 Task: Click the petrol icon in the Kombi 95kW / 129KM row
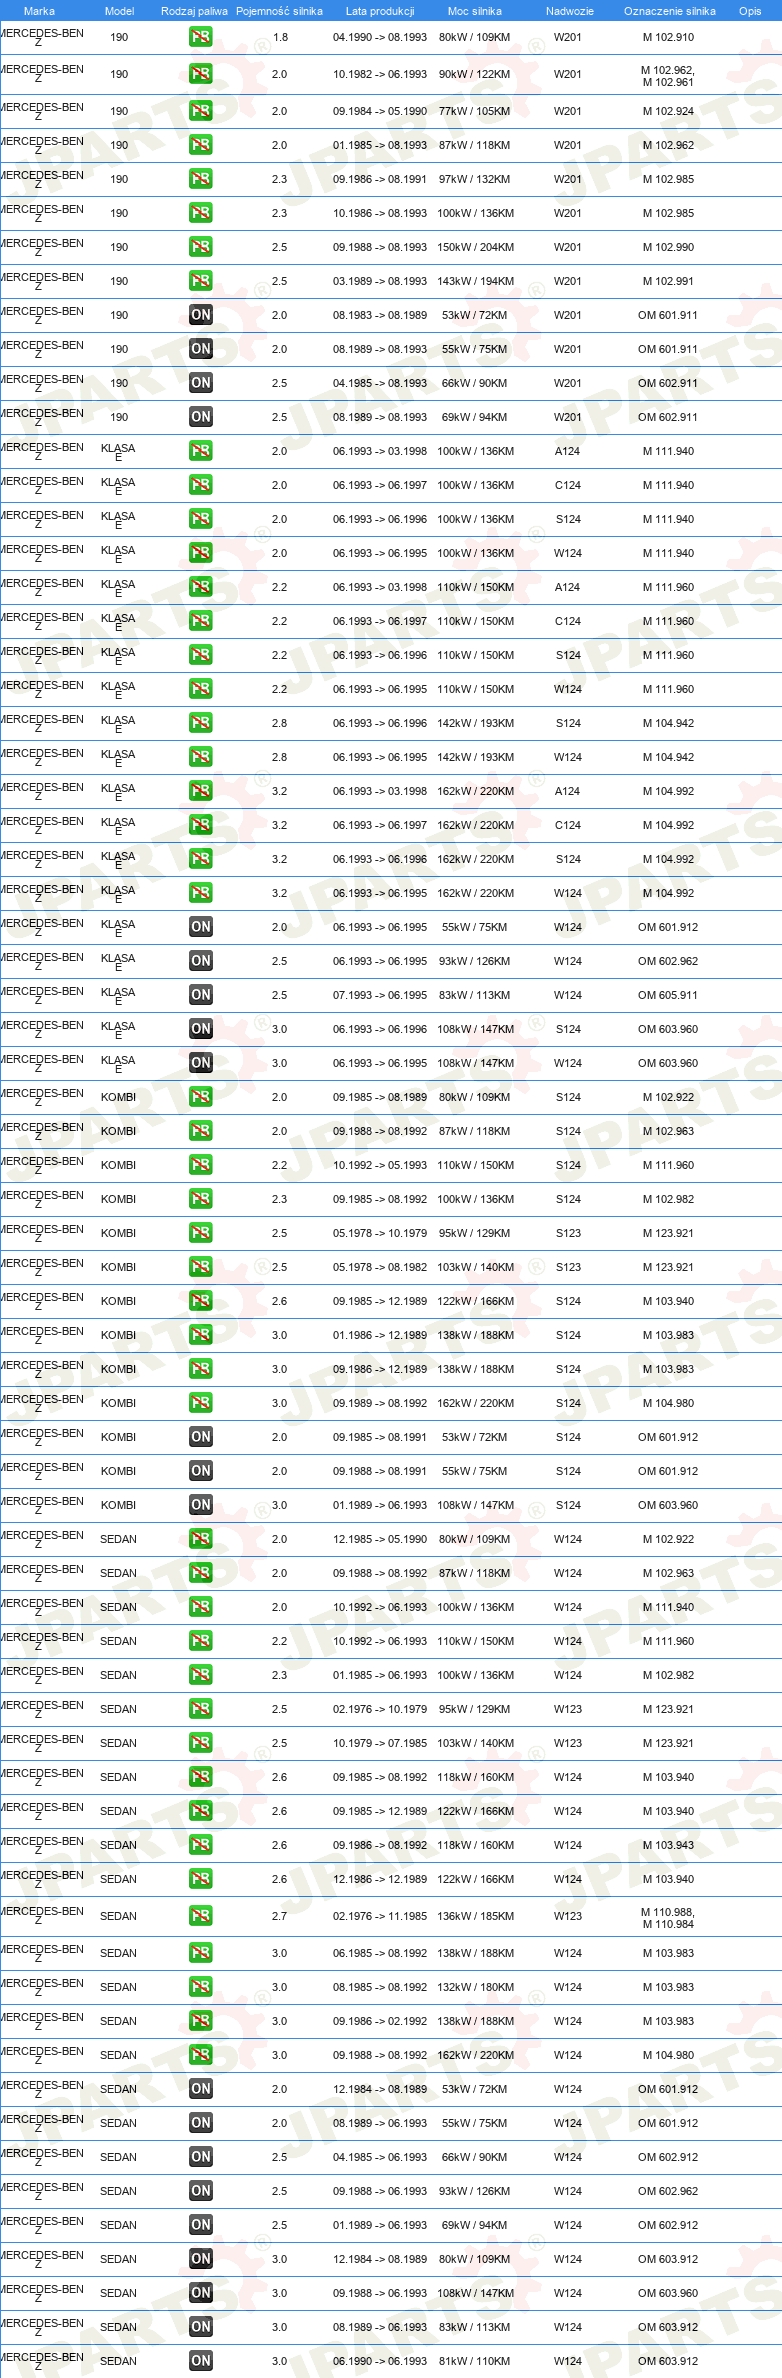pos(201,1233)
